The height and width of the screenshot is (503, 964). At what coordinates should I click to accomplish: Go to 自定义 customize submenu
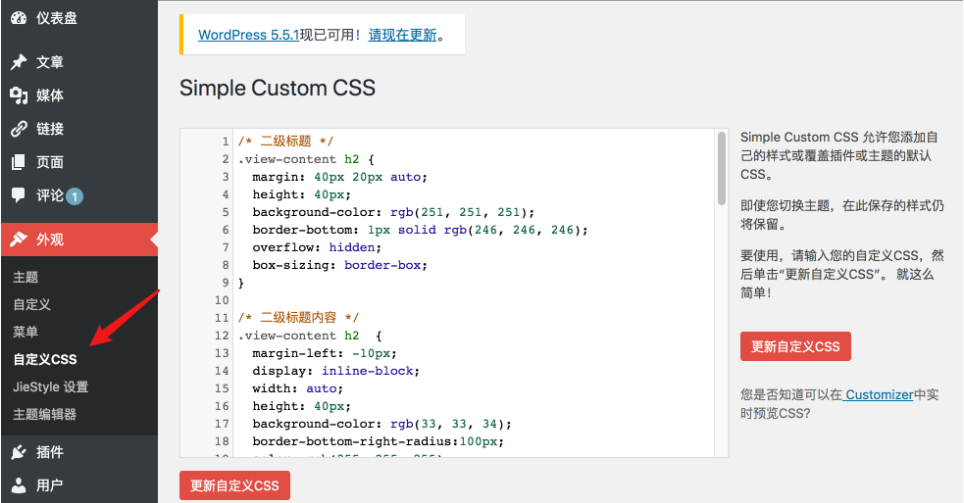(x=32, y=304)
